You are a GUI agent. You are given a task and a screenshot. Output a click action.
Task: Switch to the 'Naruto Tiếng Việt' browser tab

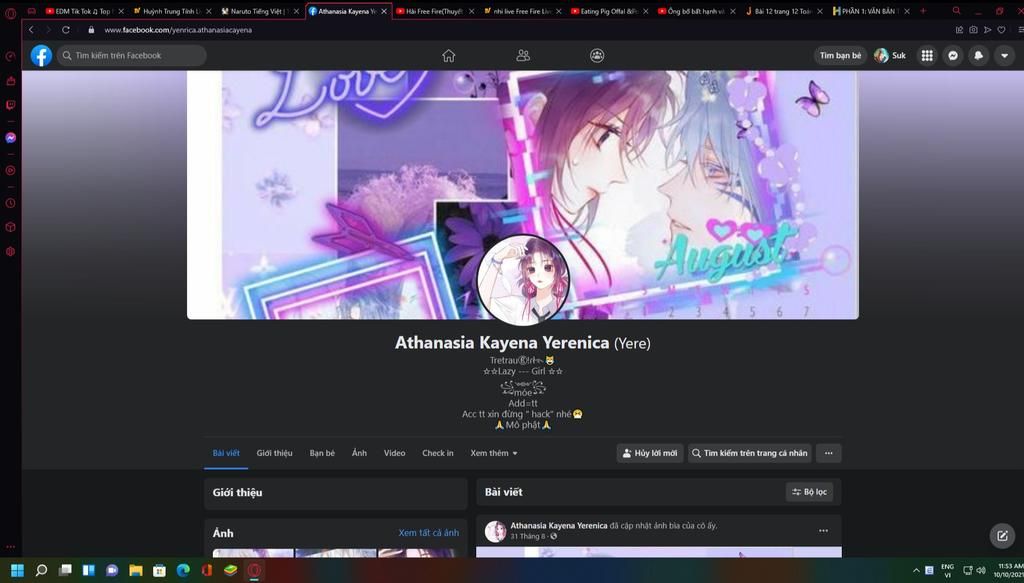click(260, 11)
